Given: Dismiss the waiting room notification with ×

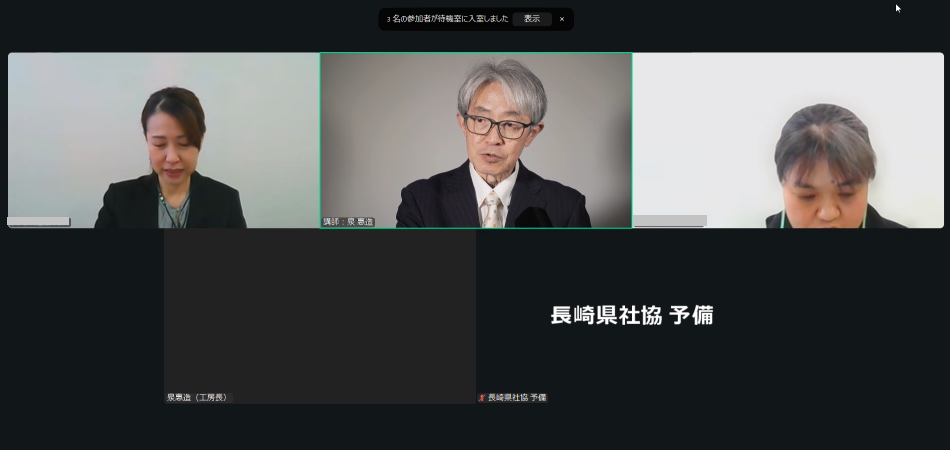Looking at the screenshot, I should click(x=562, y=19).
